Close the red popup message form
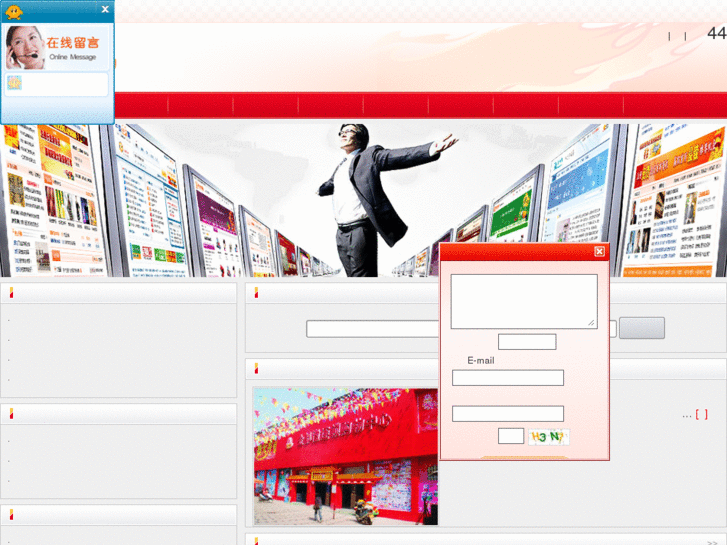 (599, 251)
